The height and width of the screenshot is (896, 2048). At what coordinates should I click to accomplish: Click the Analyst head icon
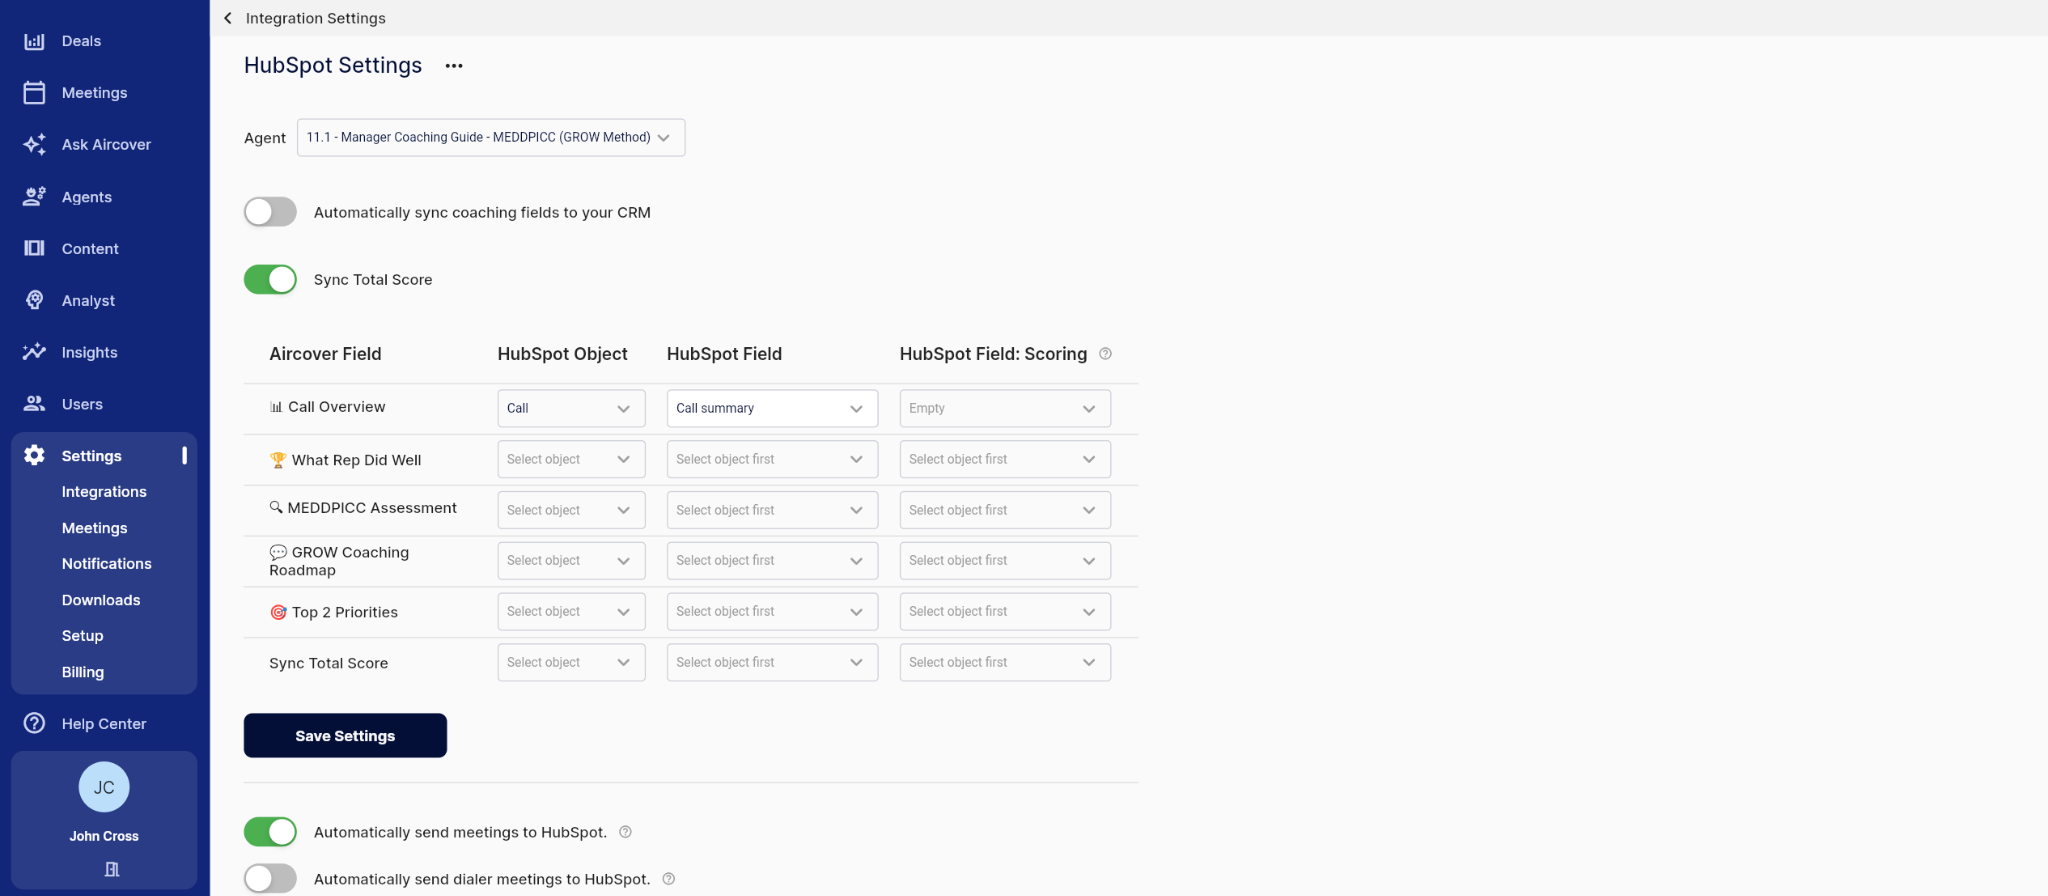[34, 300]
